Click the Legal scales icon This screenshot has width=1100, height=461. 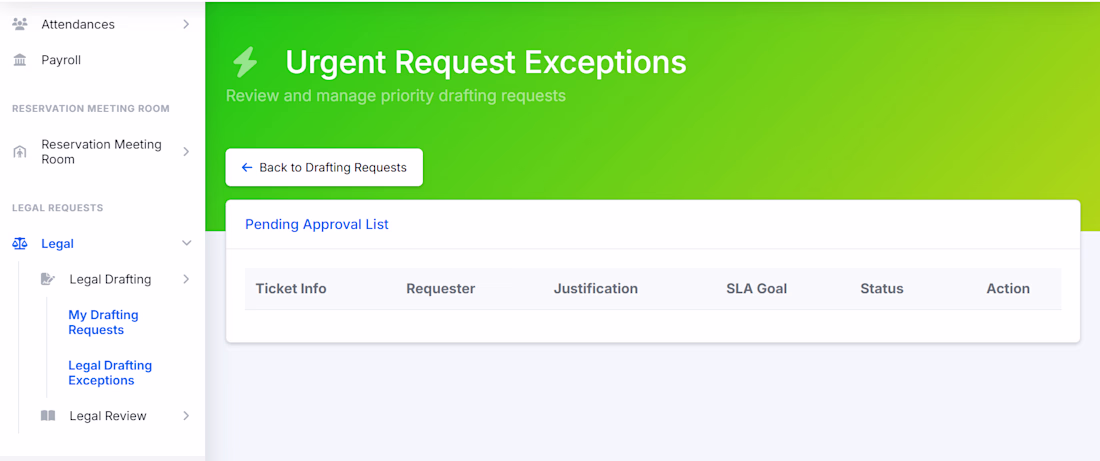pos(20,243)
